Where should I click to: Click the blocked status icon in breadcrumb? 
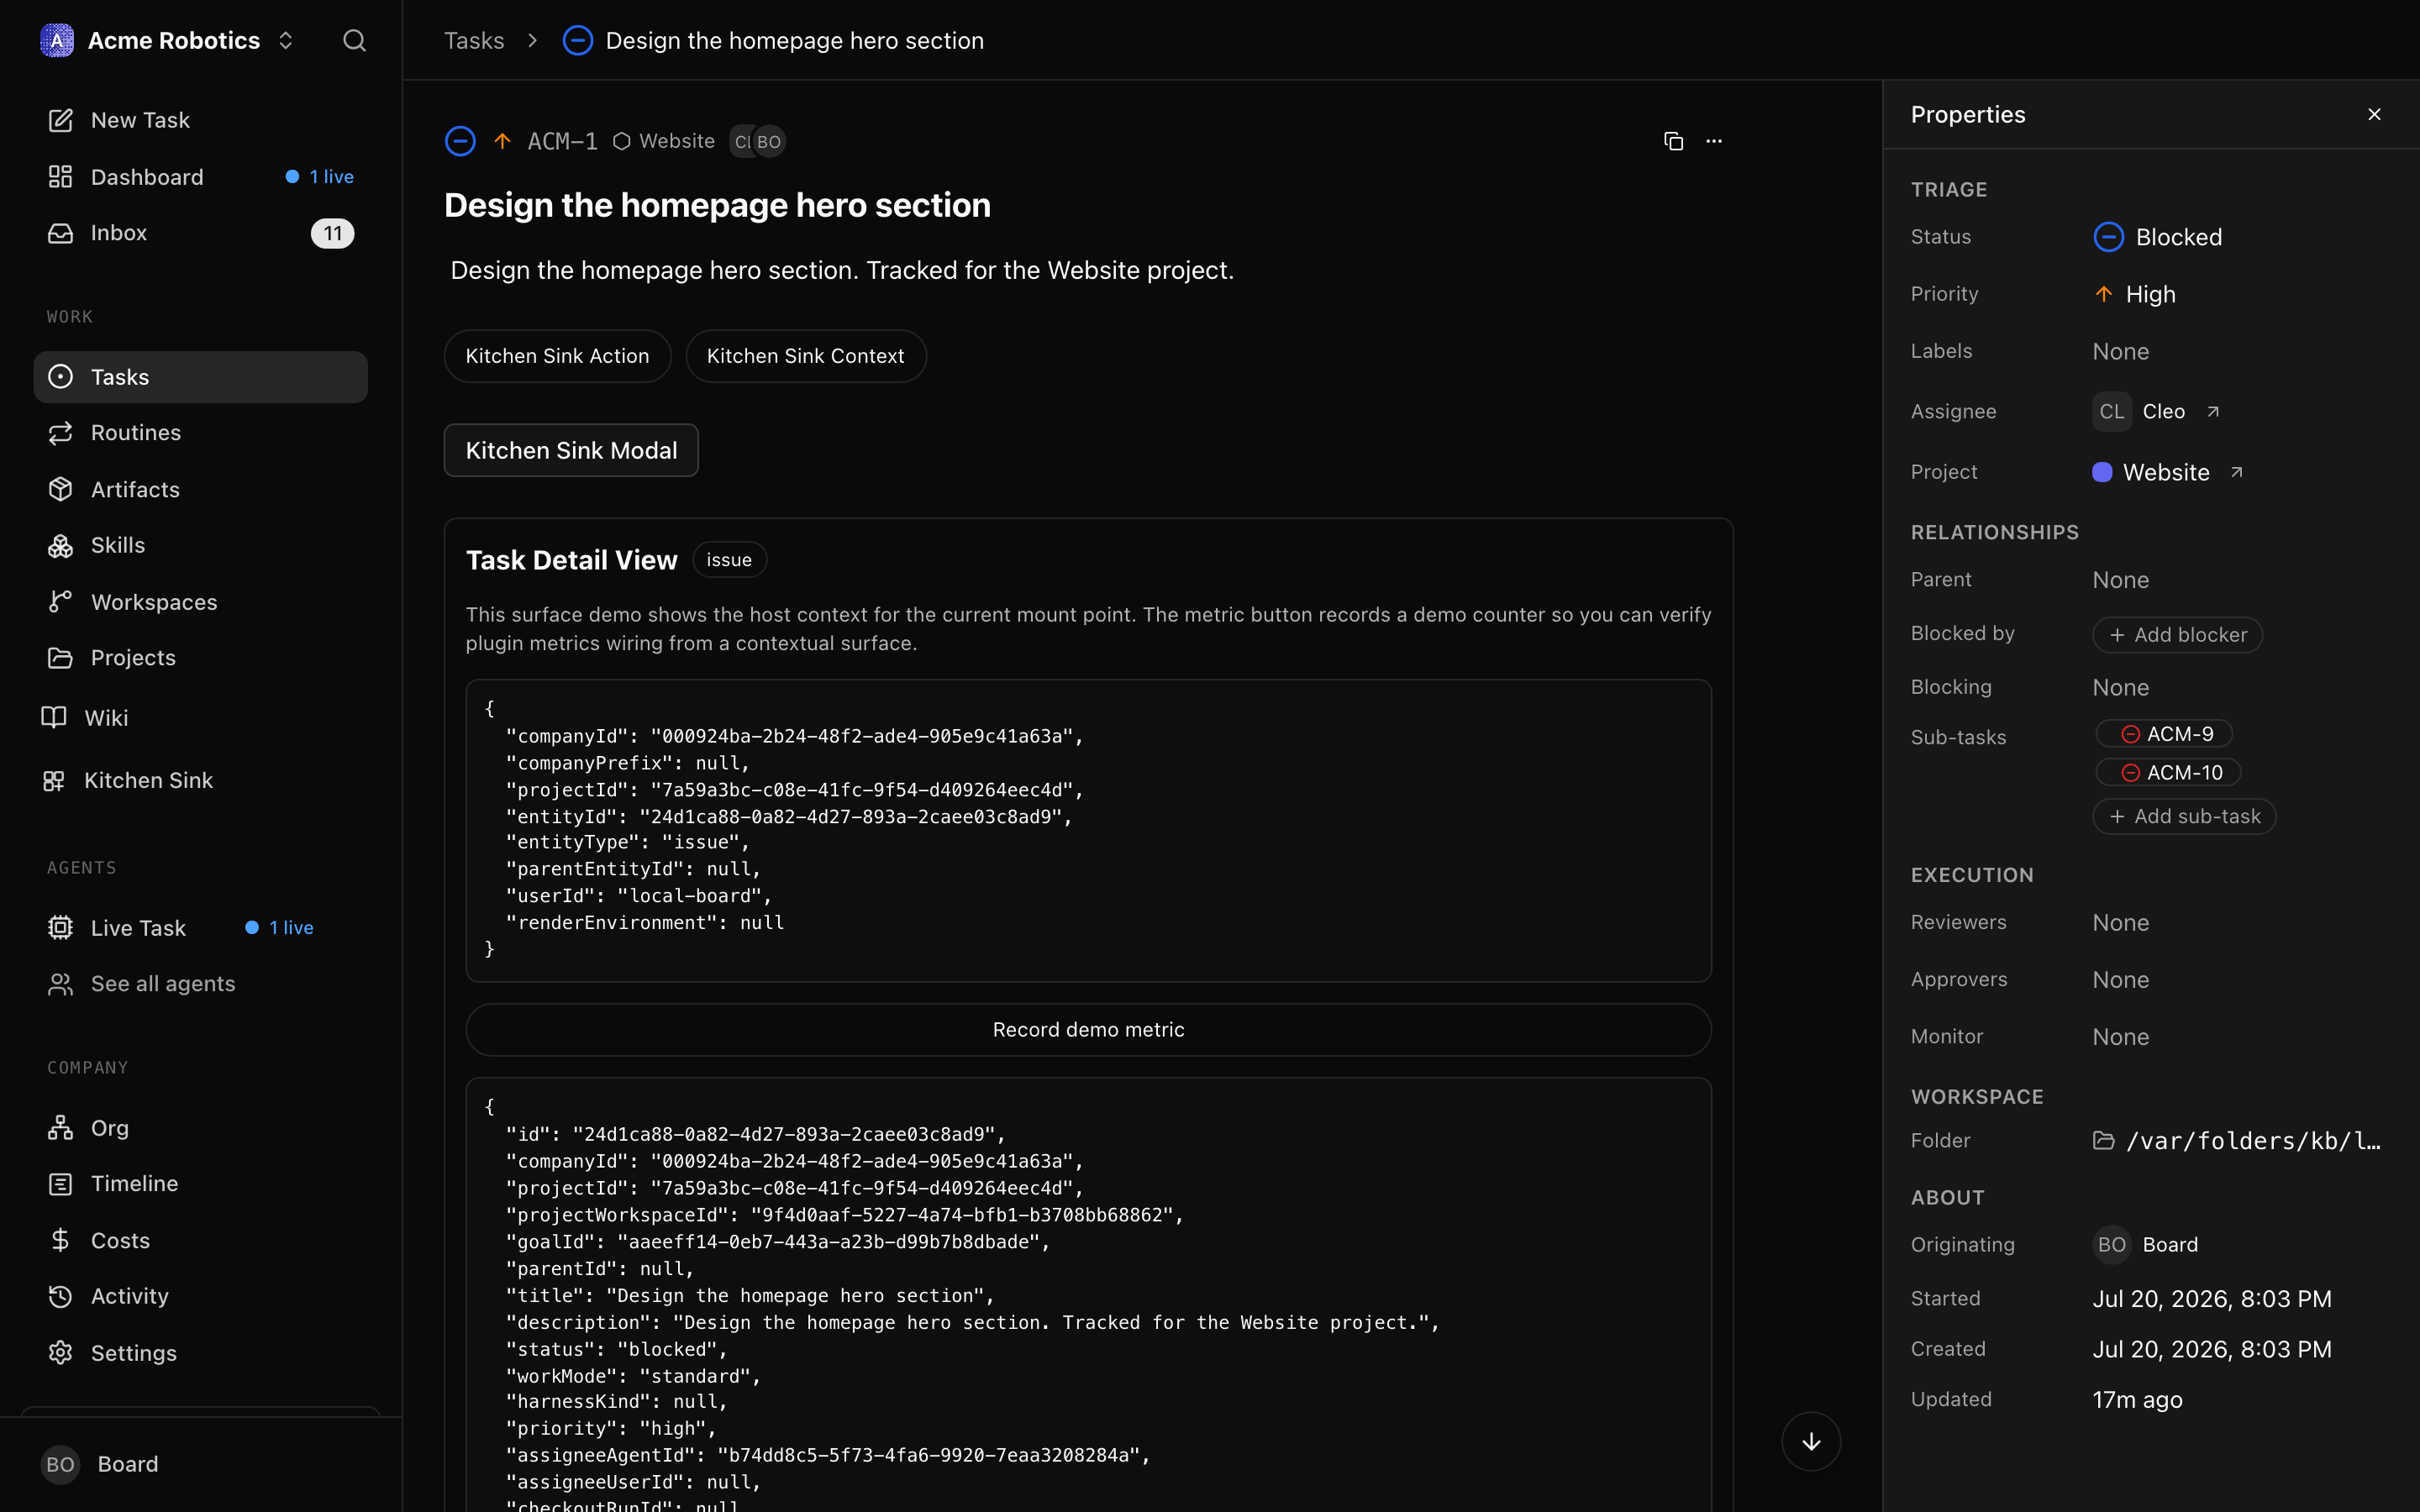pos(578,41)
